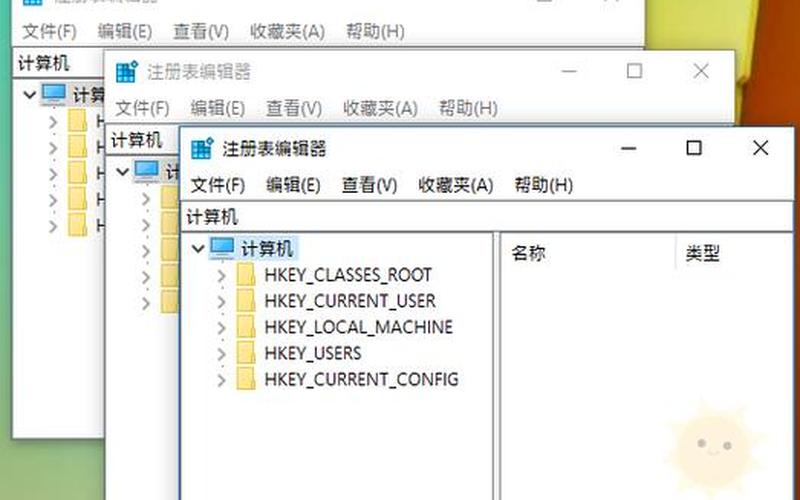Open 查看(V) menu in the front window

tap(369, 185)
